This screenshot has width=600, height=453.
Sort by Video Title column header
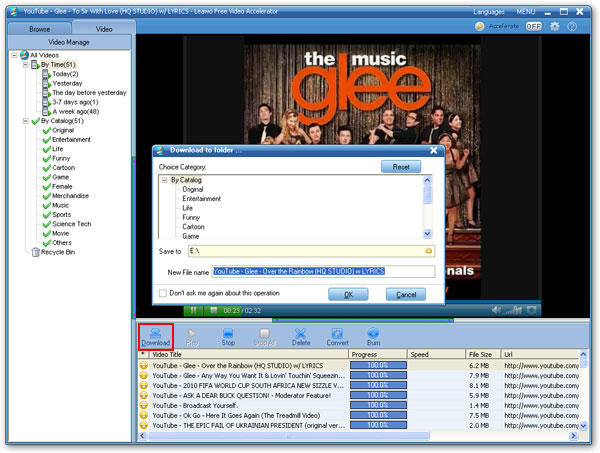tap(248, 354)
